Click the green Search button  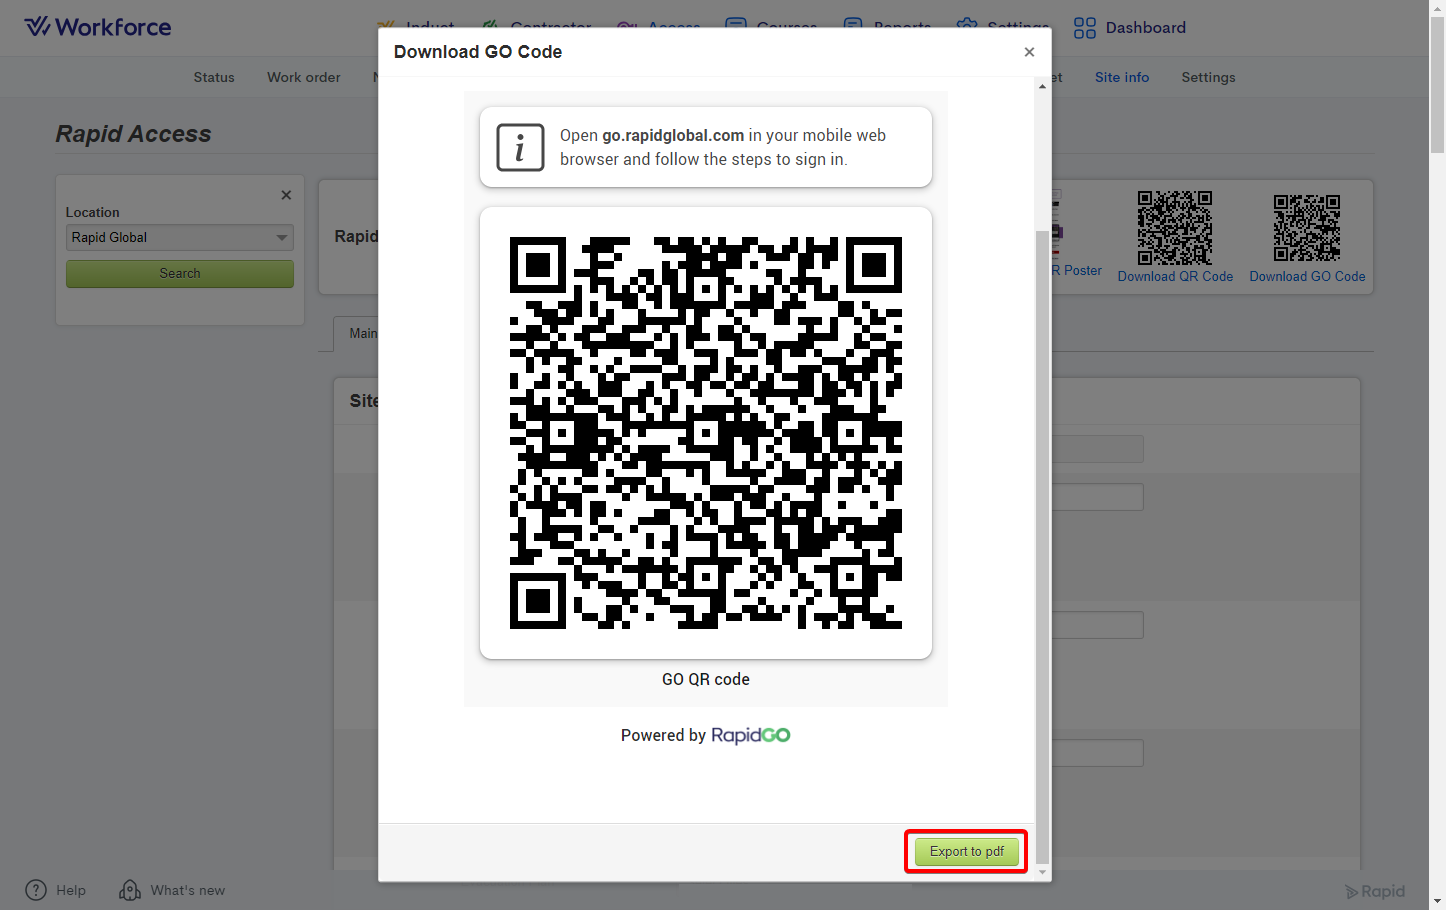pos(180,274)
